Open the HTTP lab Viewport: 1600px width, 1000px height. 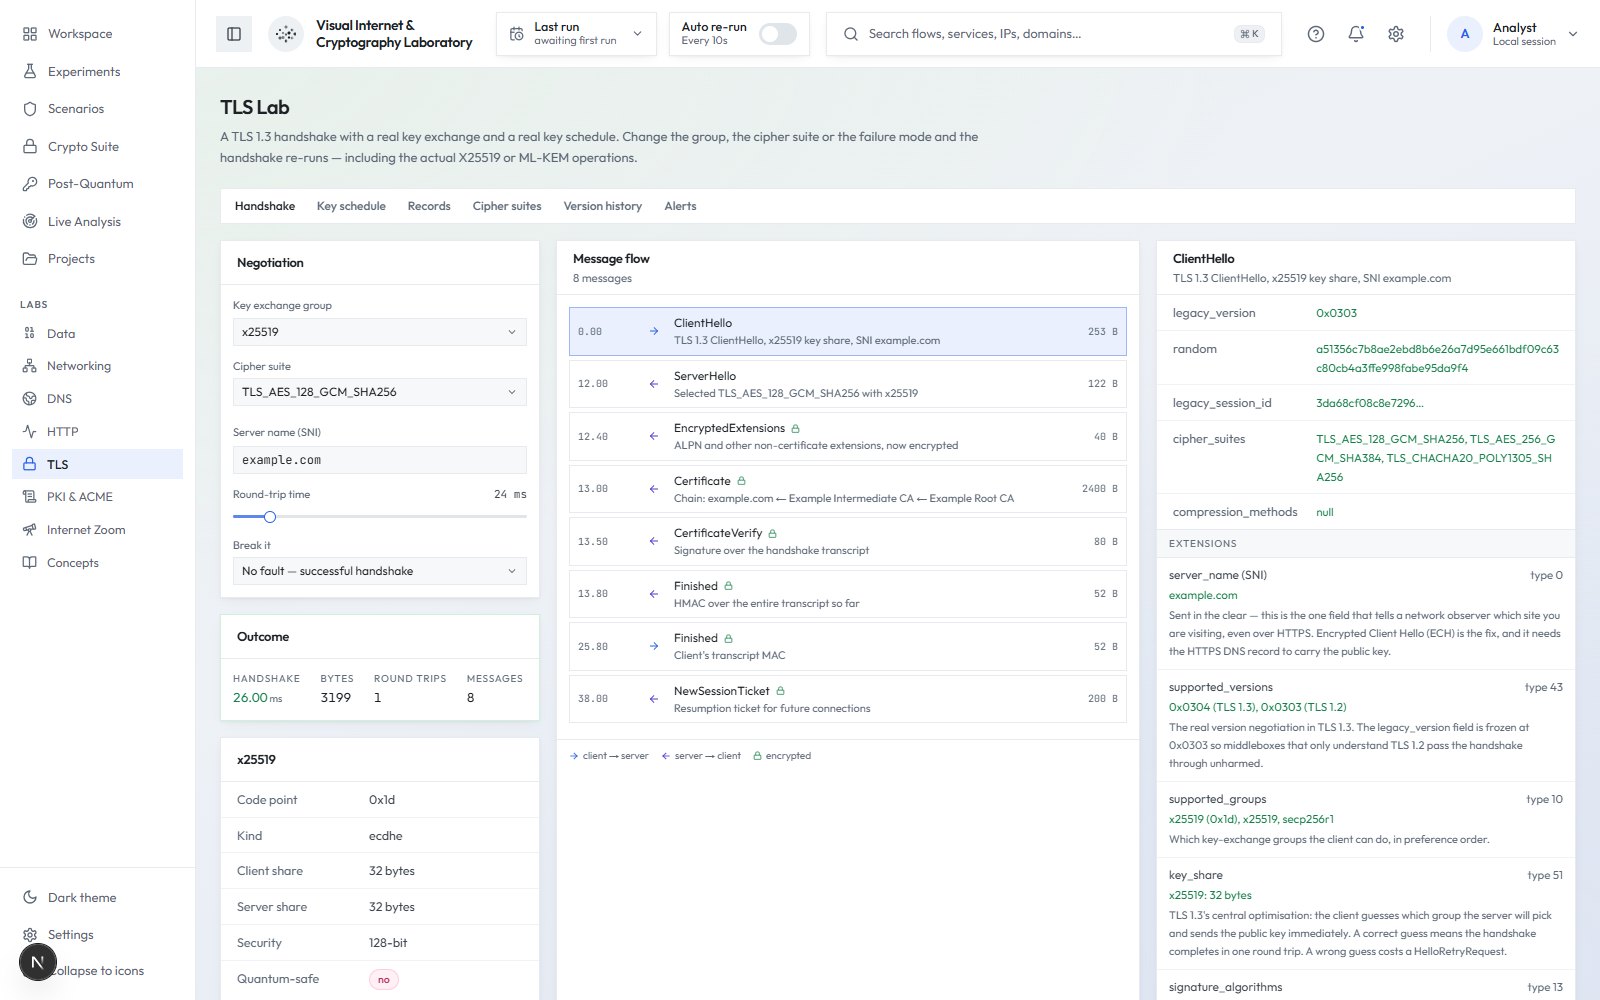(97, 432)
